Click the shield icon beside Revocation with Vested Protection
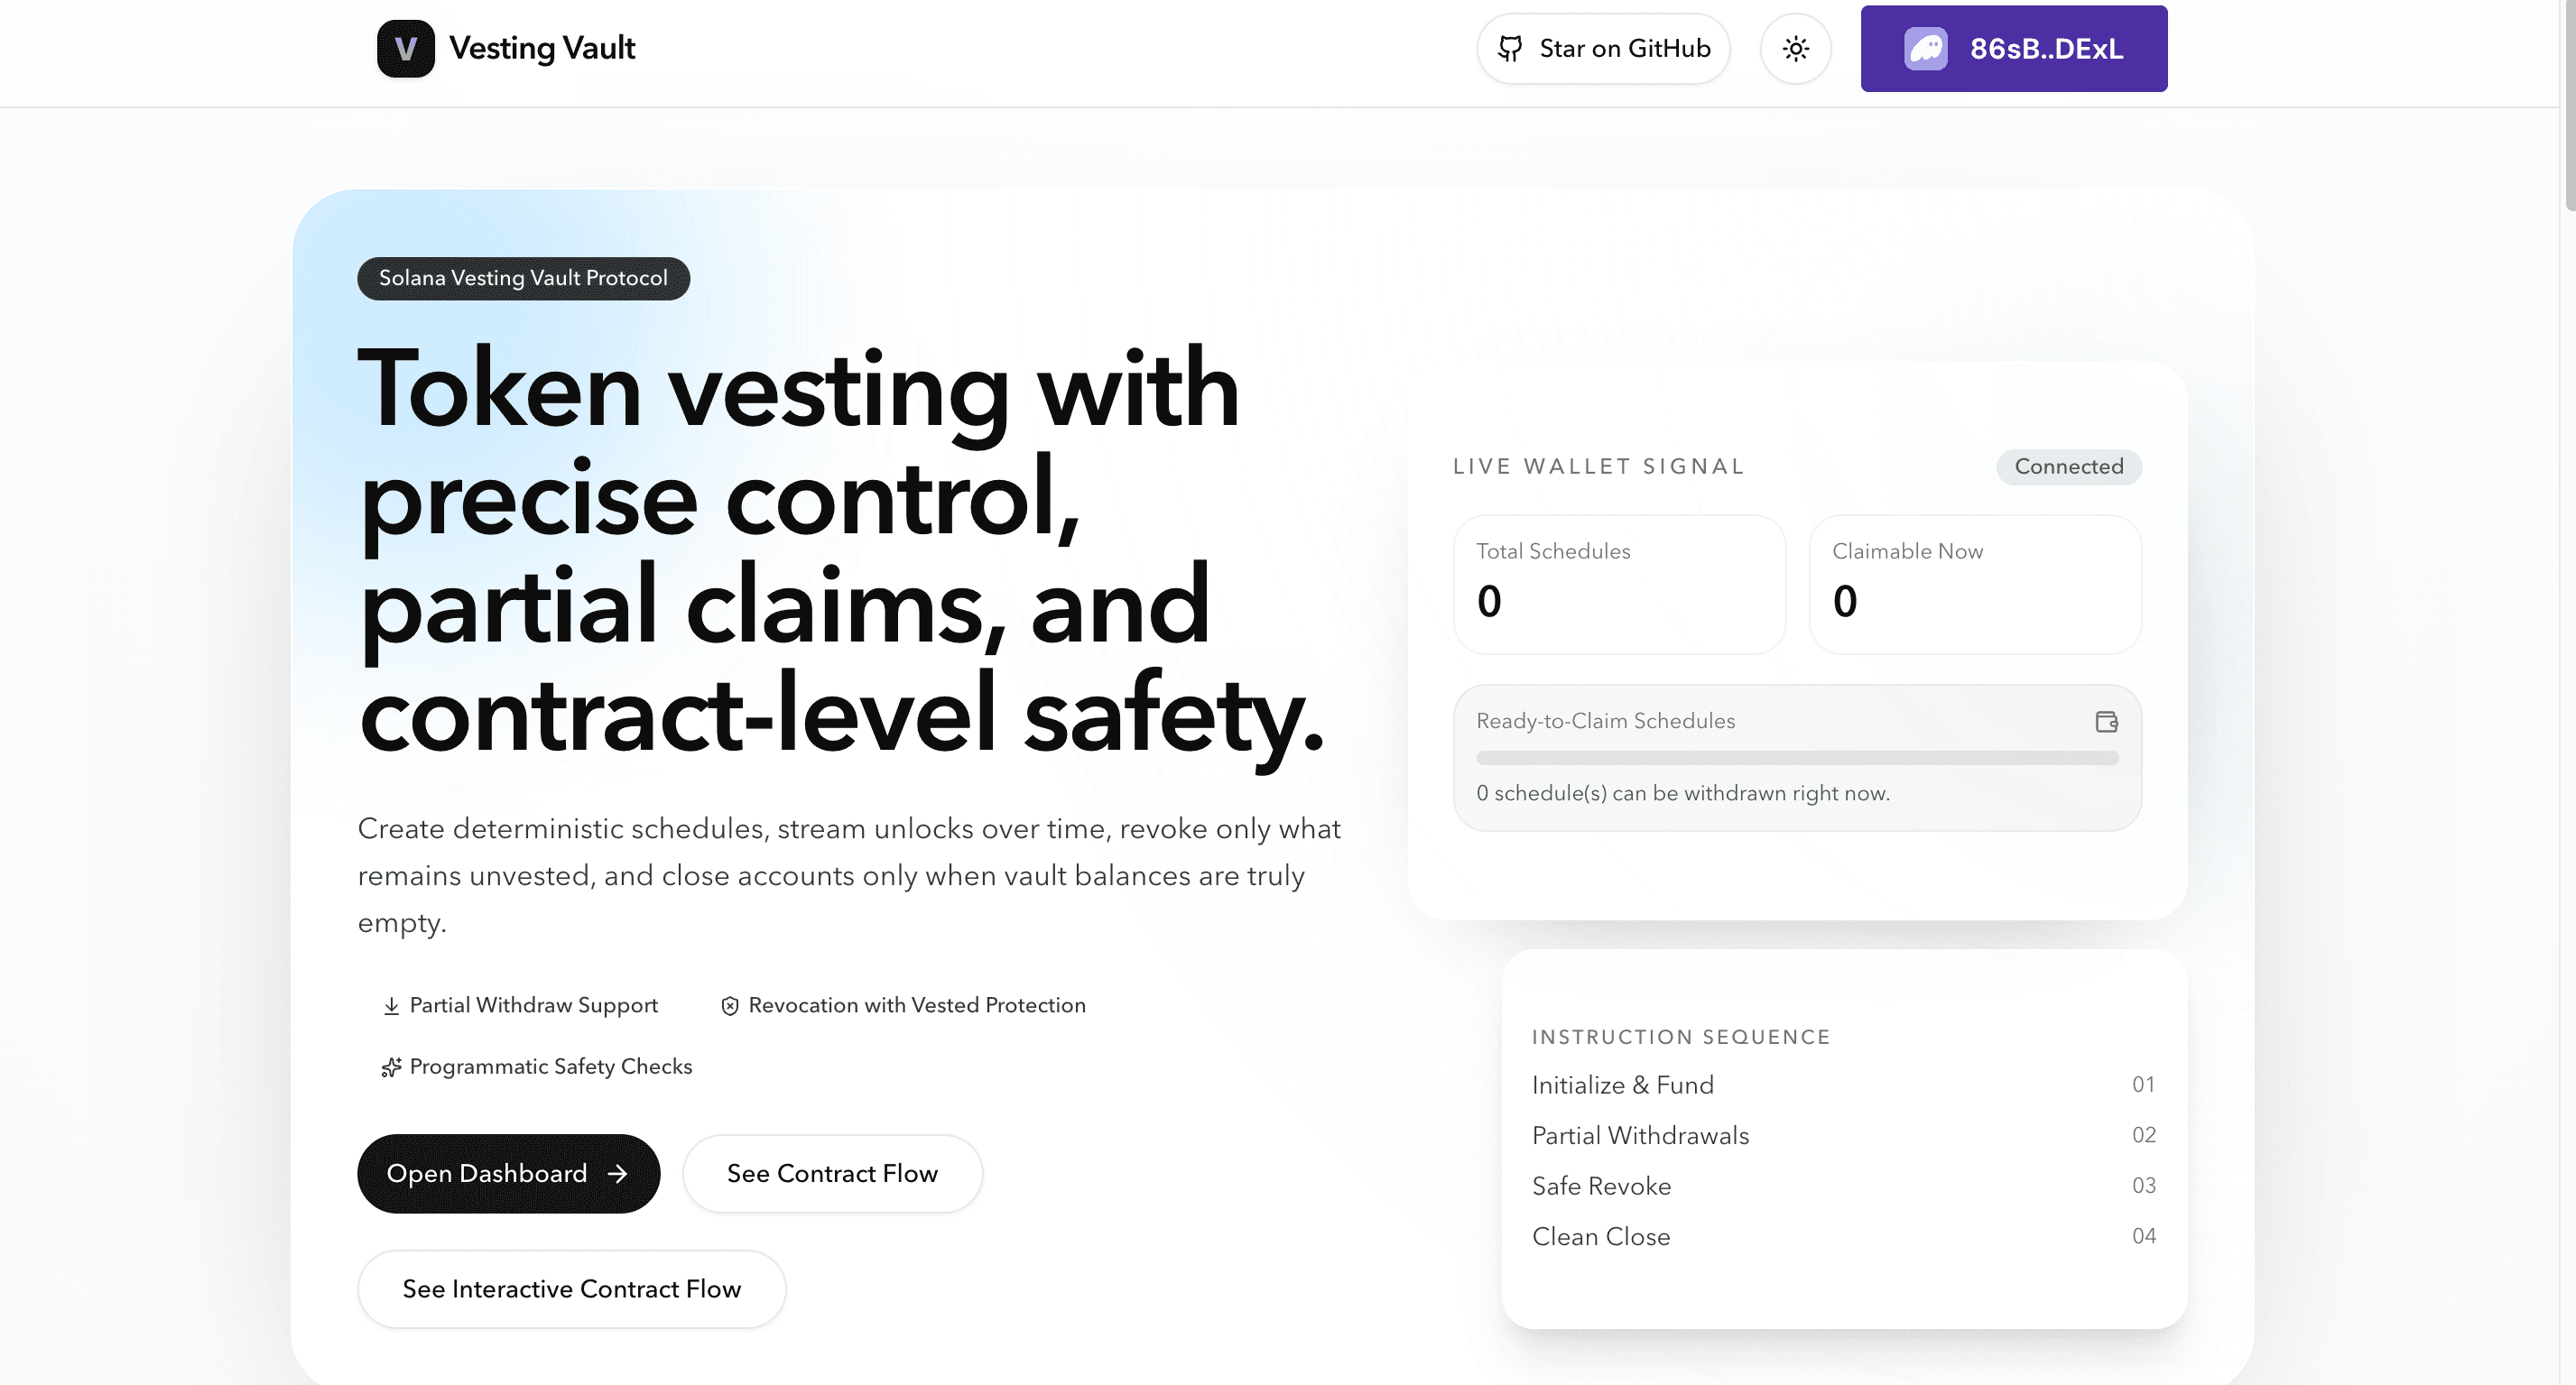2576x1385 pixels. pos(729,1005)
